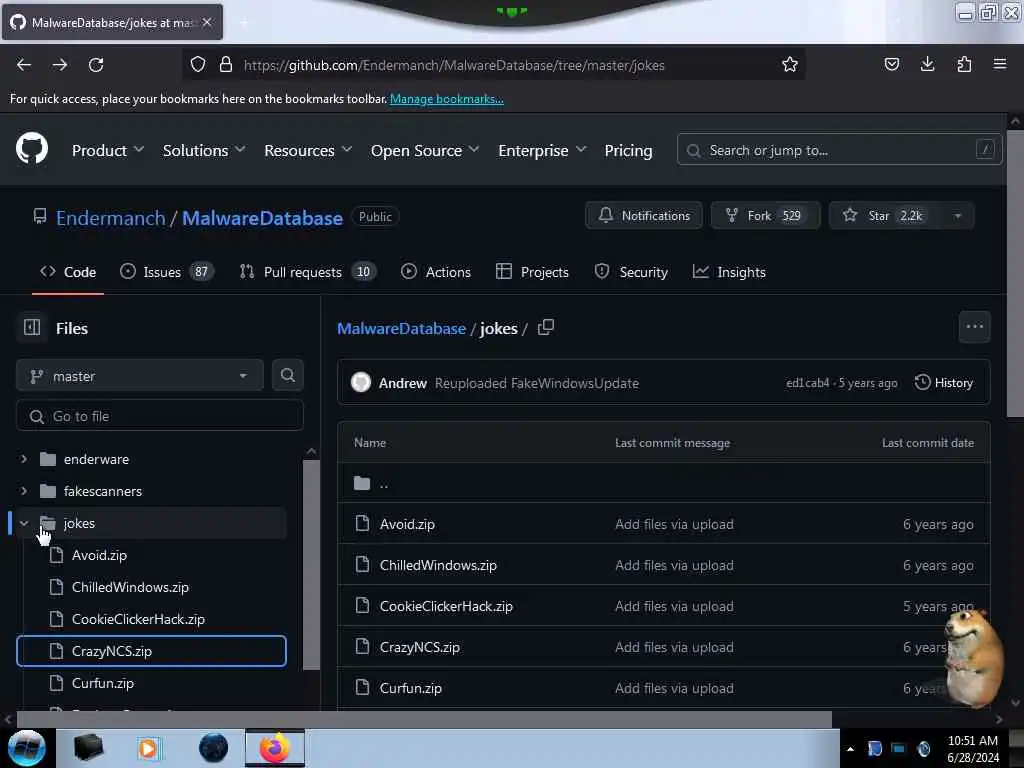Viewport: 1024px width, 768px height.
Task: Open the three-dots more options button
Action: pos(974,327)
